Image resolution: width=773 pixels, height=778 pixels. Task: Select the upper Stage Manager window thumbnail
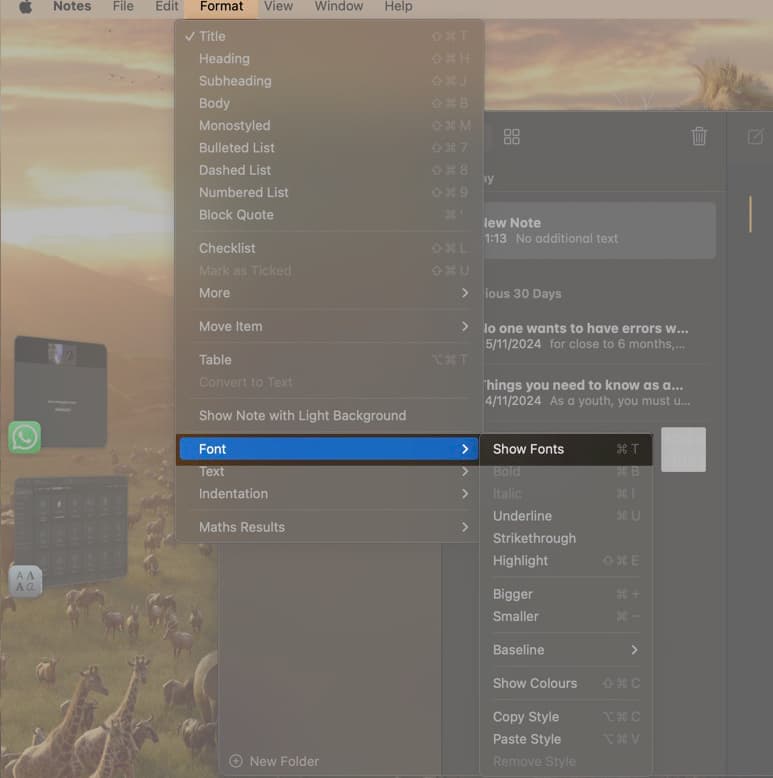(x=61, y=390)
